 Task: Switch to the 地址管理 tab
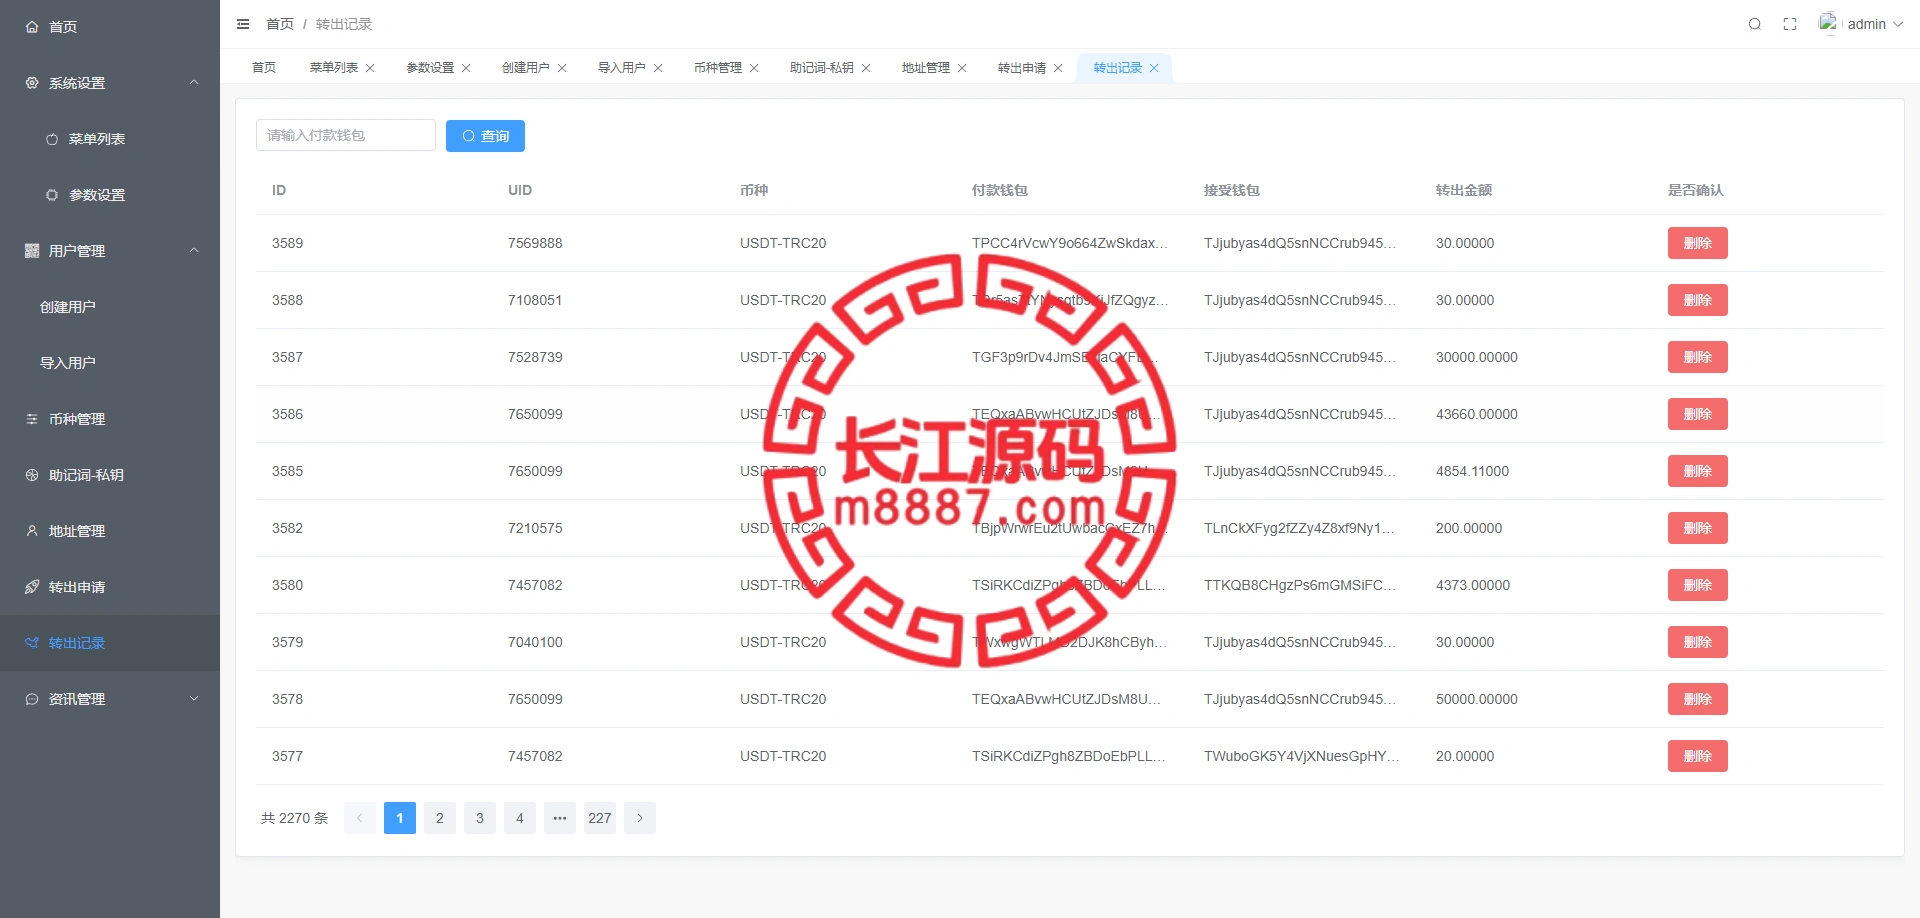pos(925,68)
